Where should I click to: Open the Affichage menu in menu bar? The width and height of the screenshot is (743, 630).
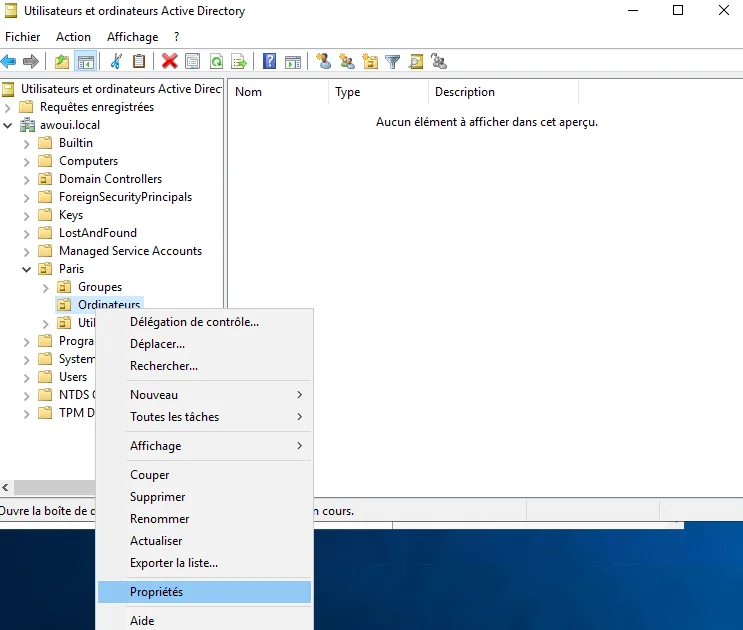click(x=133, y=37)
